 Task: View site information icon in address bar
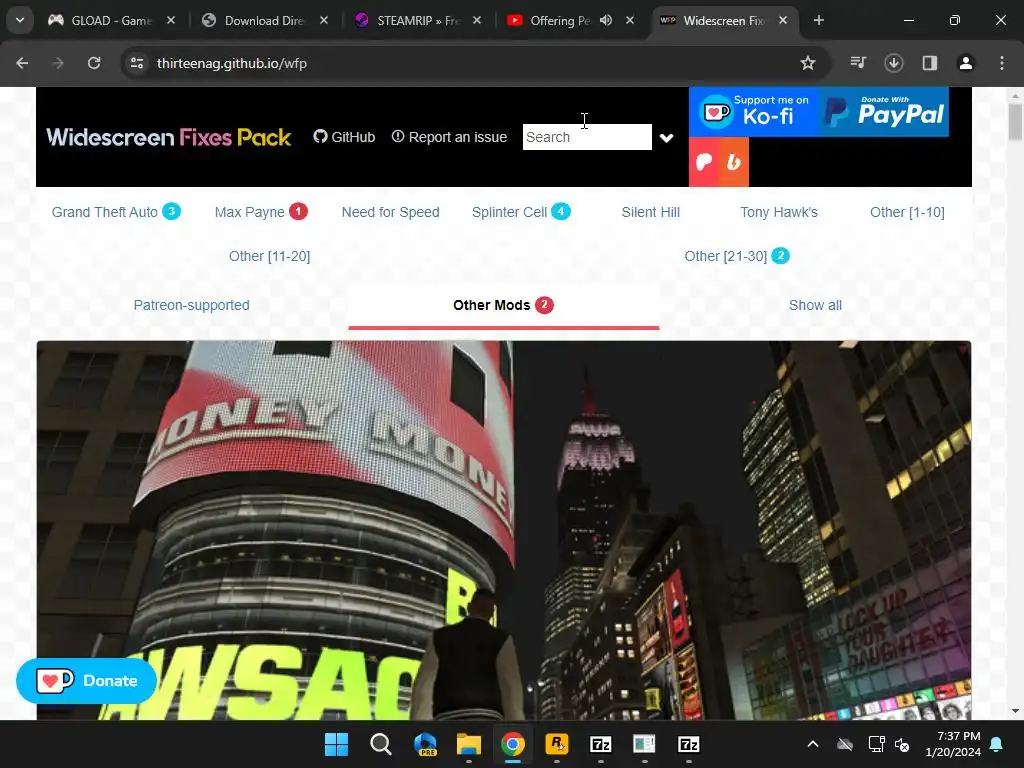[x=137, y=63]
